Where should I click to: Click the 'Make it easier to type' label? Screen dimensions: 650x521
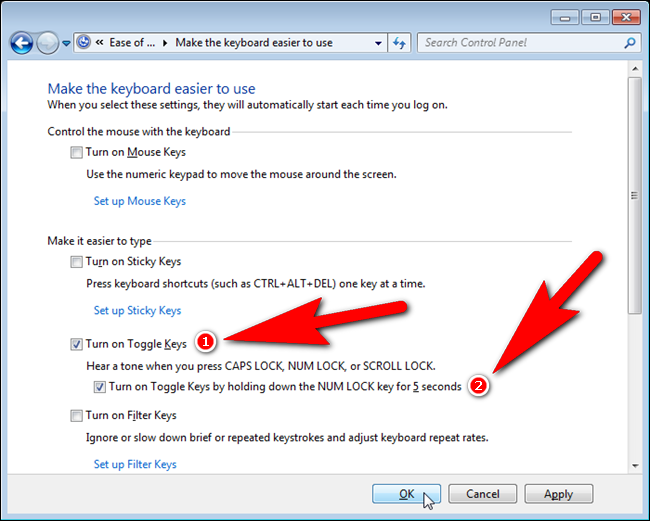[99, 241]
